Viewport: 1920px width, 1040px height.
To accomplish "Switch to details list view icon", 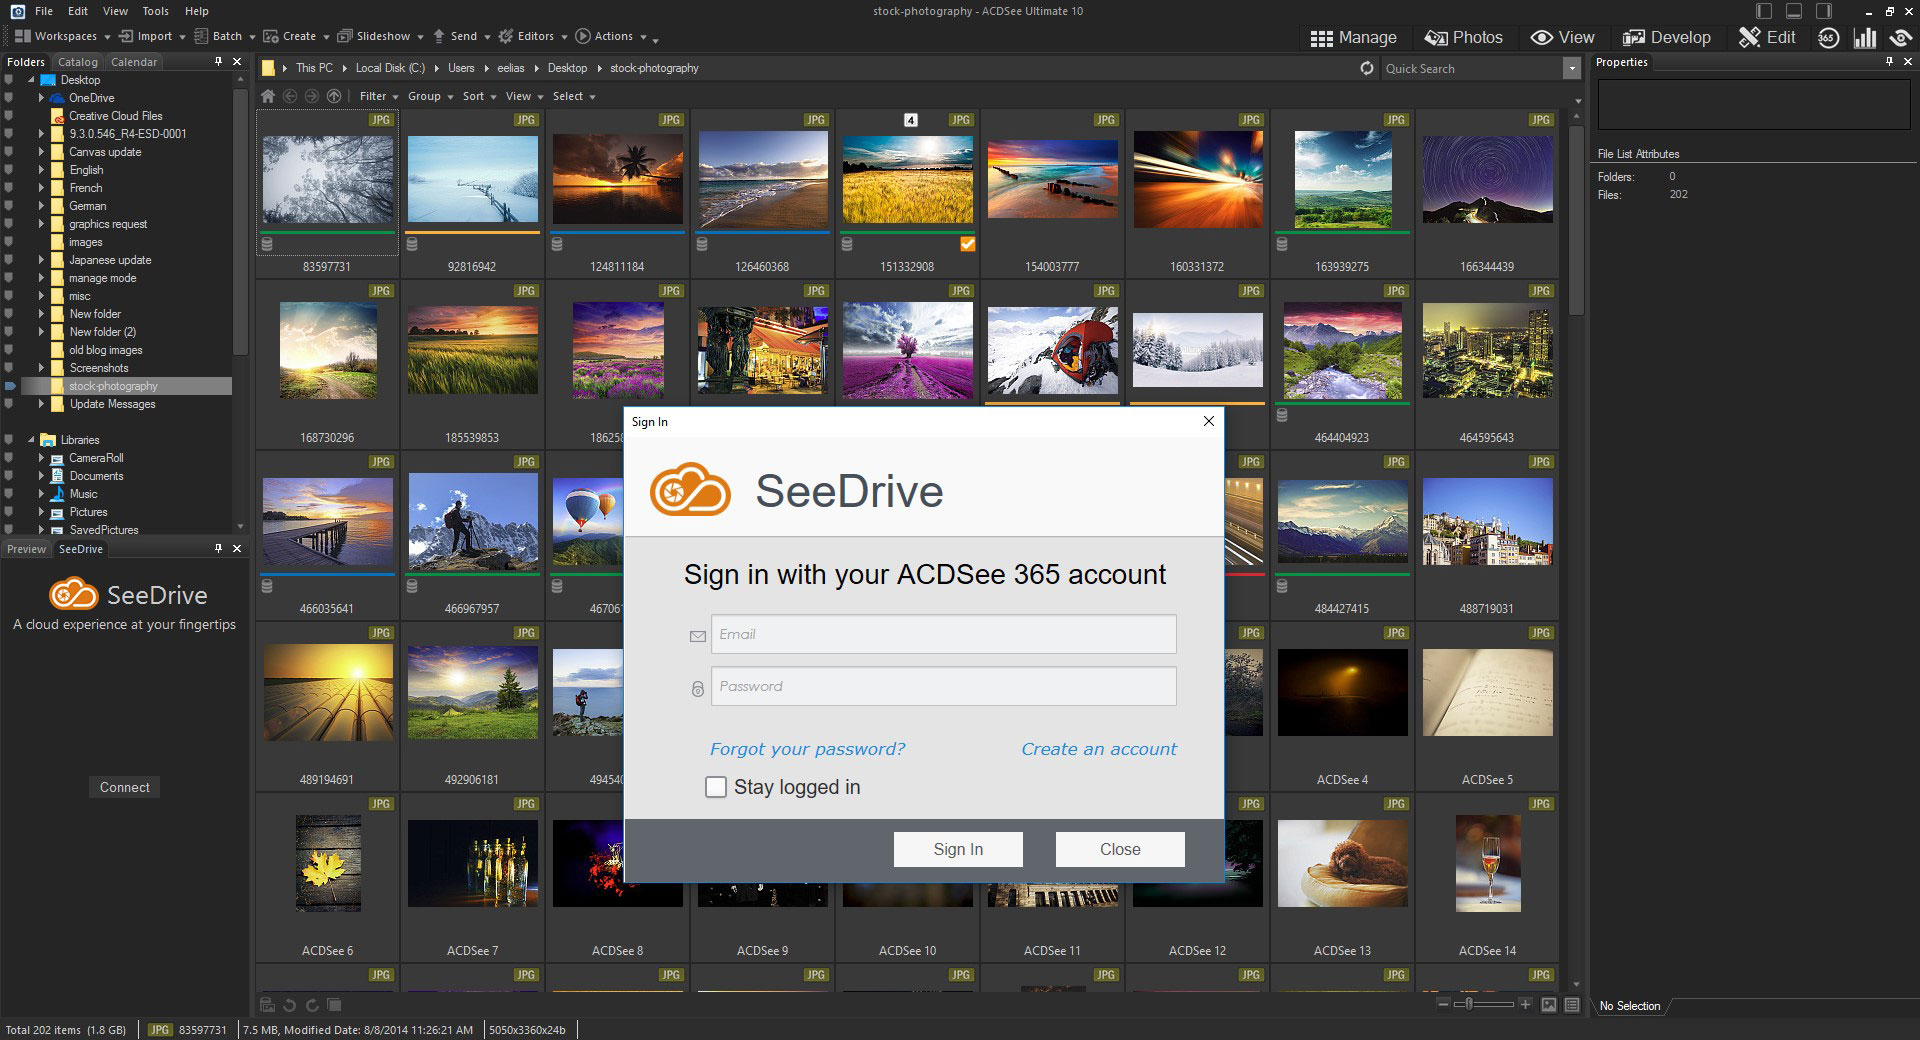I will [1572, 1004].
